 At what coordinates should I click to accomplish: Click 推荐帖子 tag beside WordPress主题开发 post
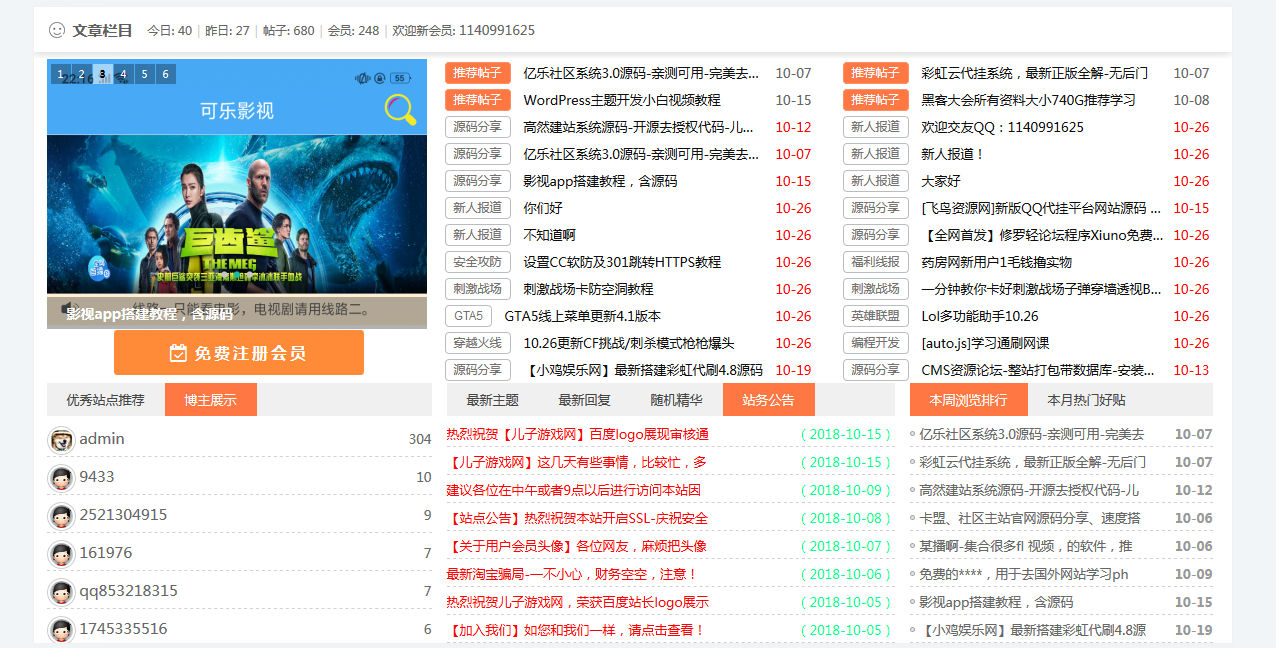point(477,100)
